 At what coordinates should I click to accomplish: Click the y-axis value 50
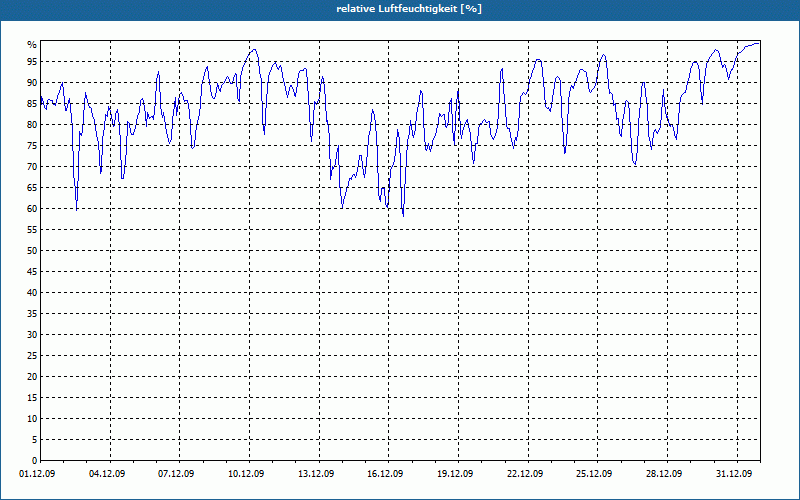coord(32,251)
